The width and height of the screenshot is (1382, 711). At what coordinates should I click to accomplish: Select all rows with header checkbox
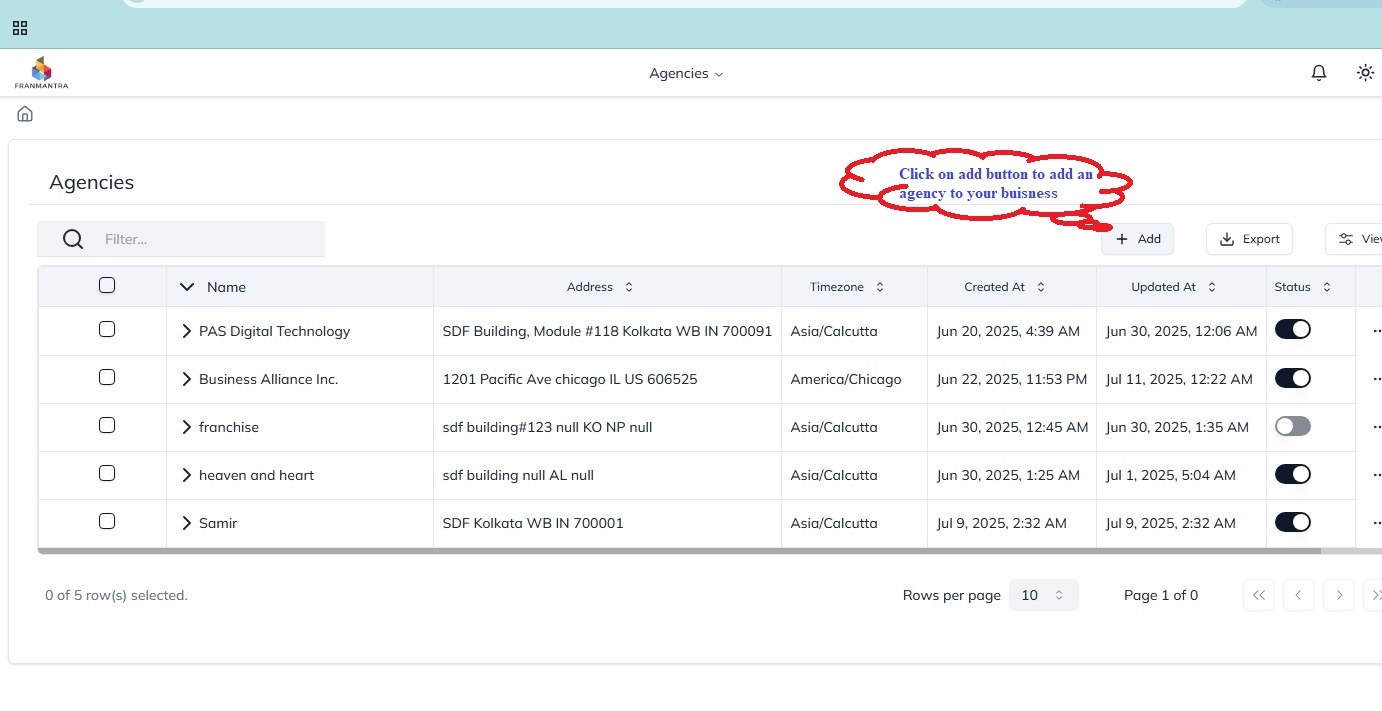(x=107, y=286)
